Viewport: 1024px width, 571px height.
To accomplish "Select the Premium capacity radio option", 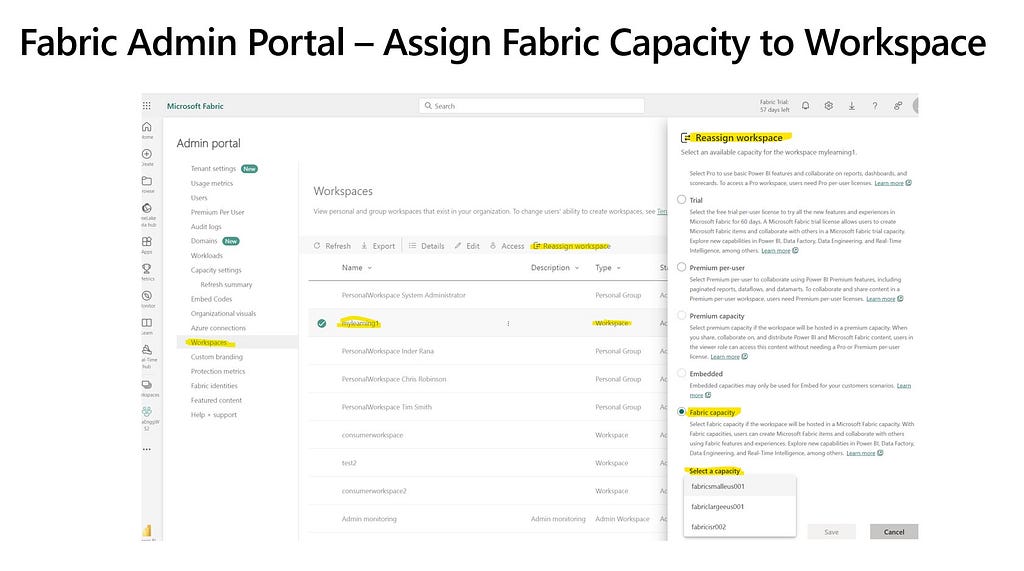I will [682, 315].
